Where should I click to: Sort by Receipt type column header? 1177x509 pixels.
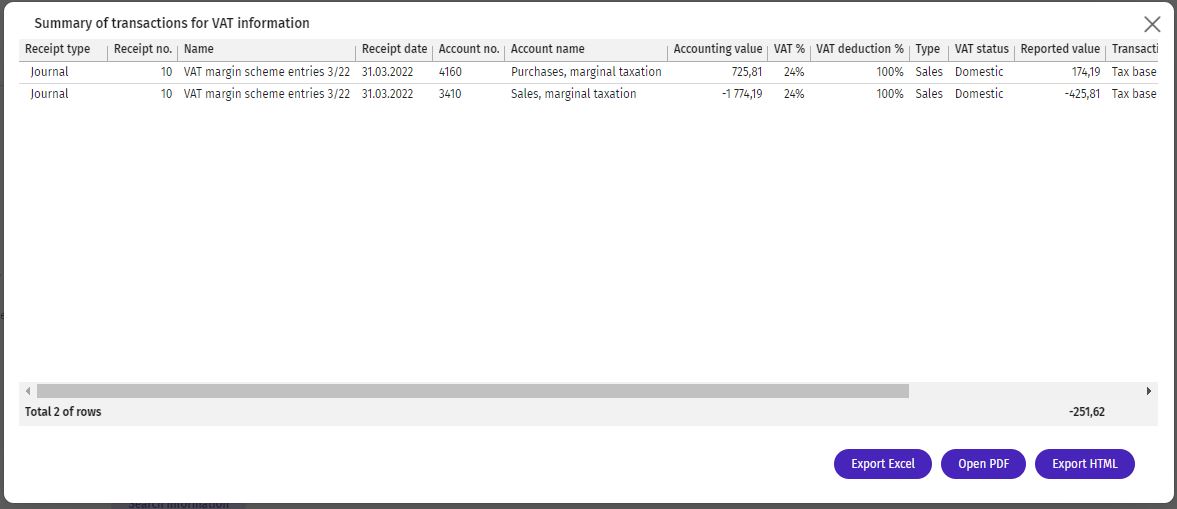(57, 49)
